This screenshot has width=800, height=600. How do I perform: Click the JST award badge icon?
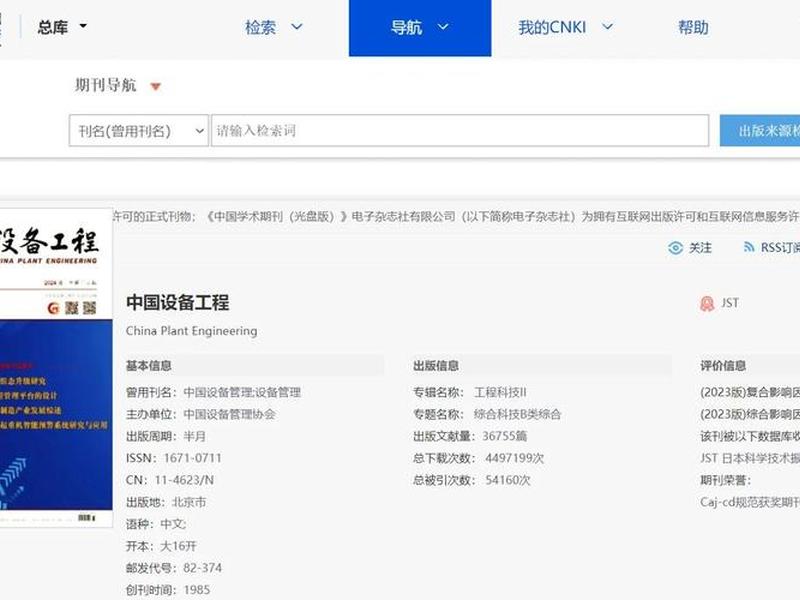click(707, 304)
